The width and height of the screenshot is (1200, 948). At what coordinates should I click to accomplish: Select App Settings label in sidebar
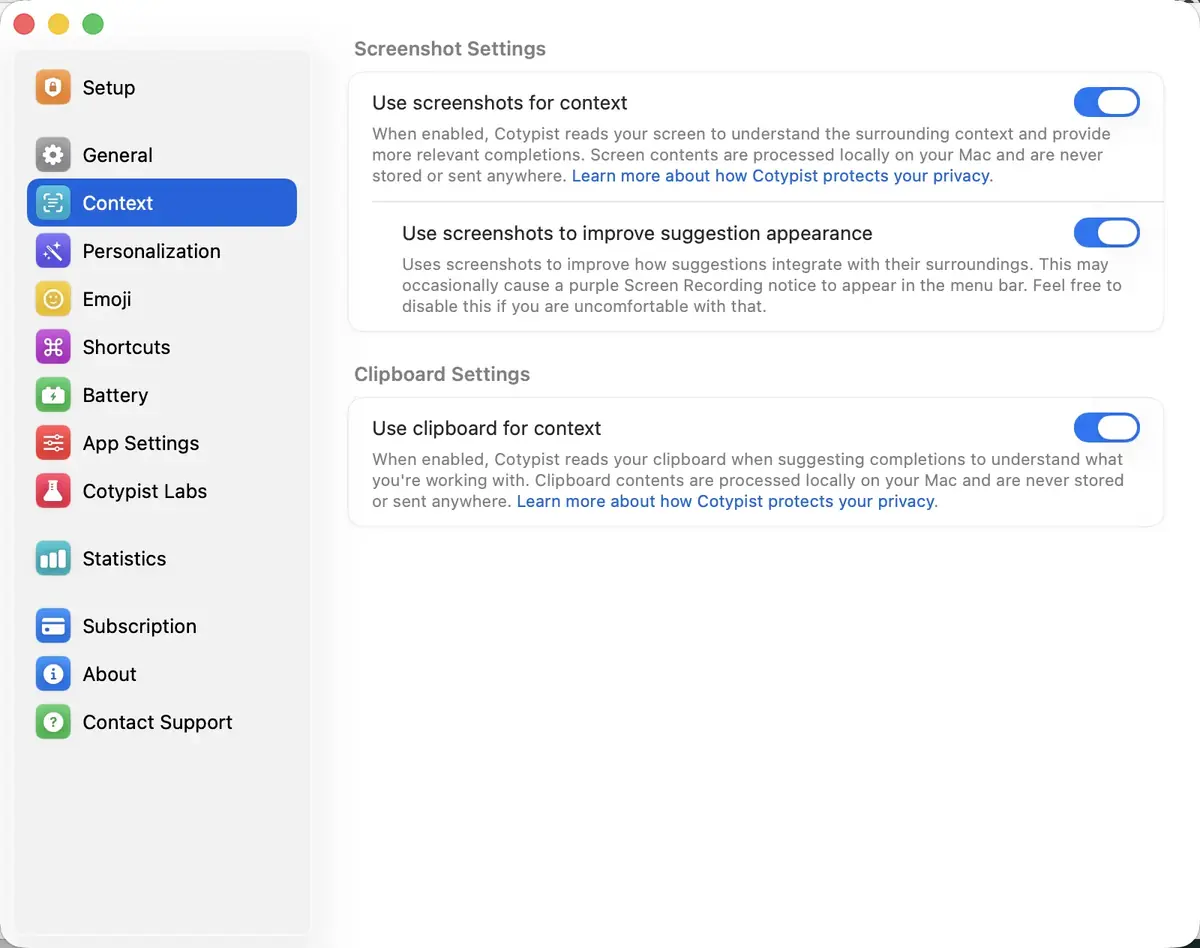pos(141,443)
